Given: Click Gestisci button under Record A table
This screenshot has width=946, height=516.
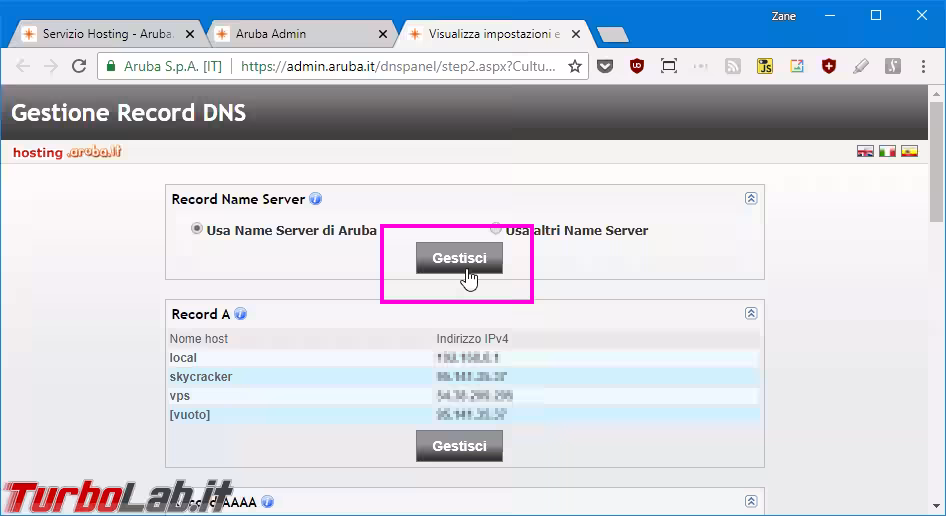Looking at the screenshot, I should point(459,446).
